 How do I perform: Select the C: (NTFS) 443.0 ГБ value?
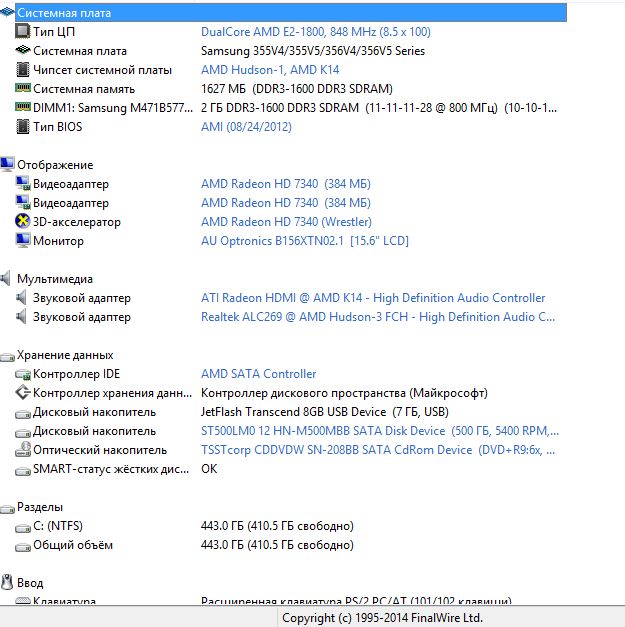click(277, 526)
